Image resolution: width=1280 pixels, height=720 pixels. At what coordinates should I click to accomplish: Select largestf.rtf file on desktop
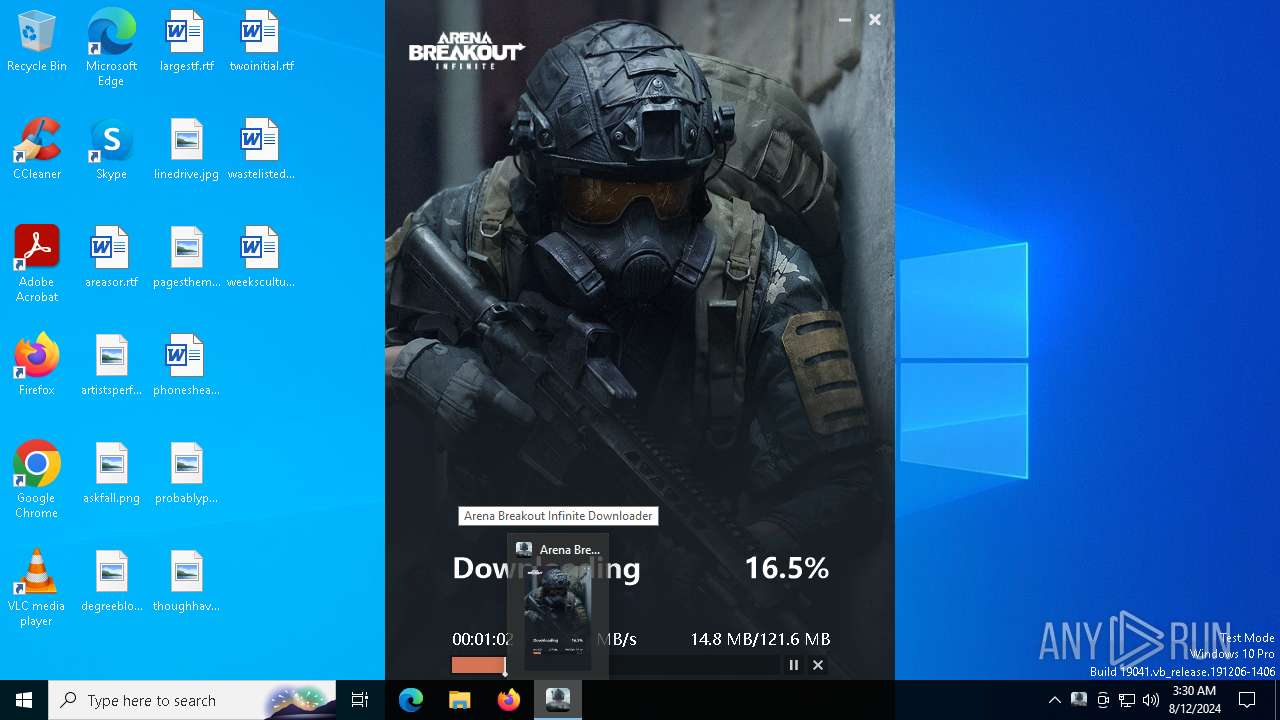[x=186, y=42]
